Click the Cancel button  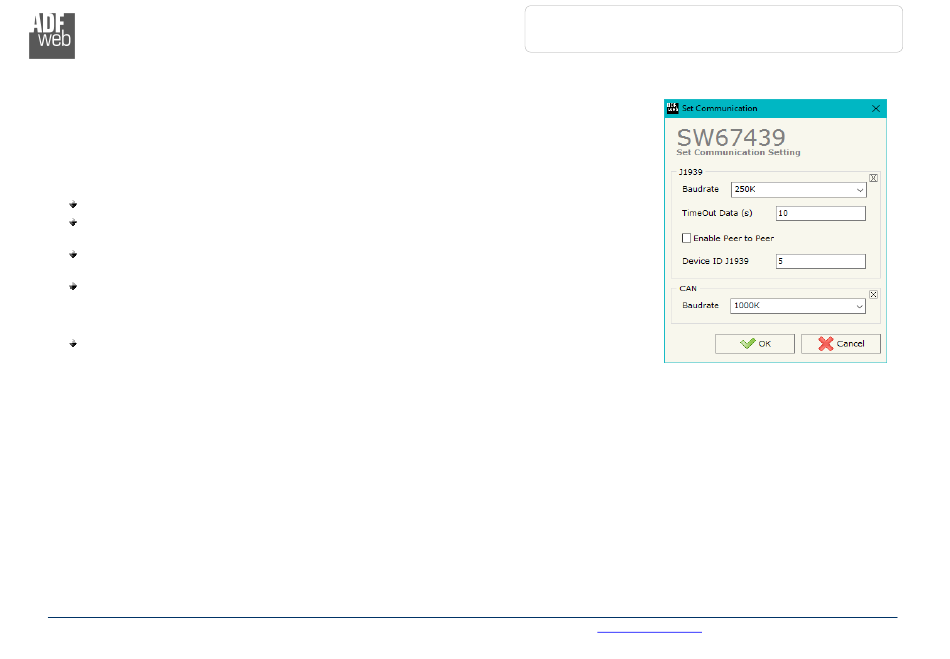[841, 343]
